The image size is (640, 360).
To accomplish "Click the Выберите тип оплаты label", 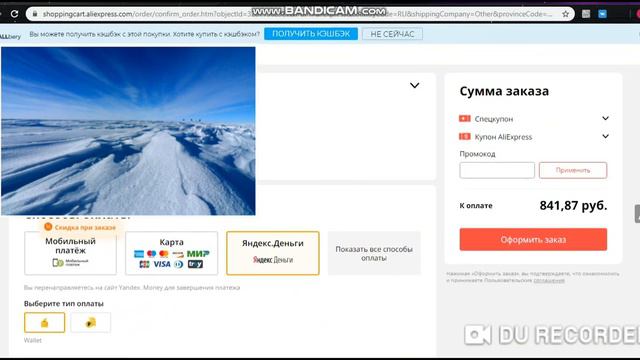I will point(64,304).
